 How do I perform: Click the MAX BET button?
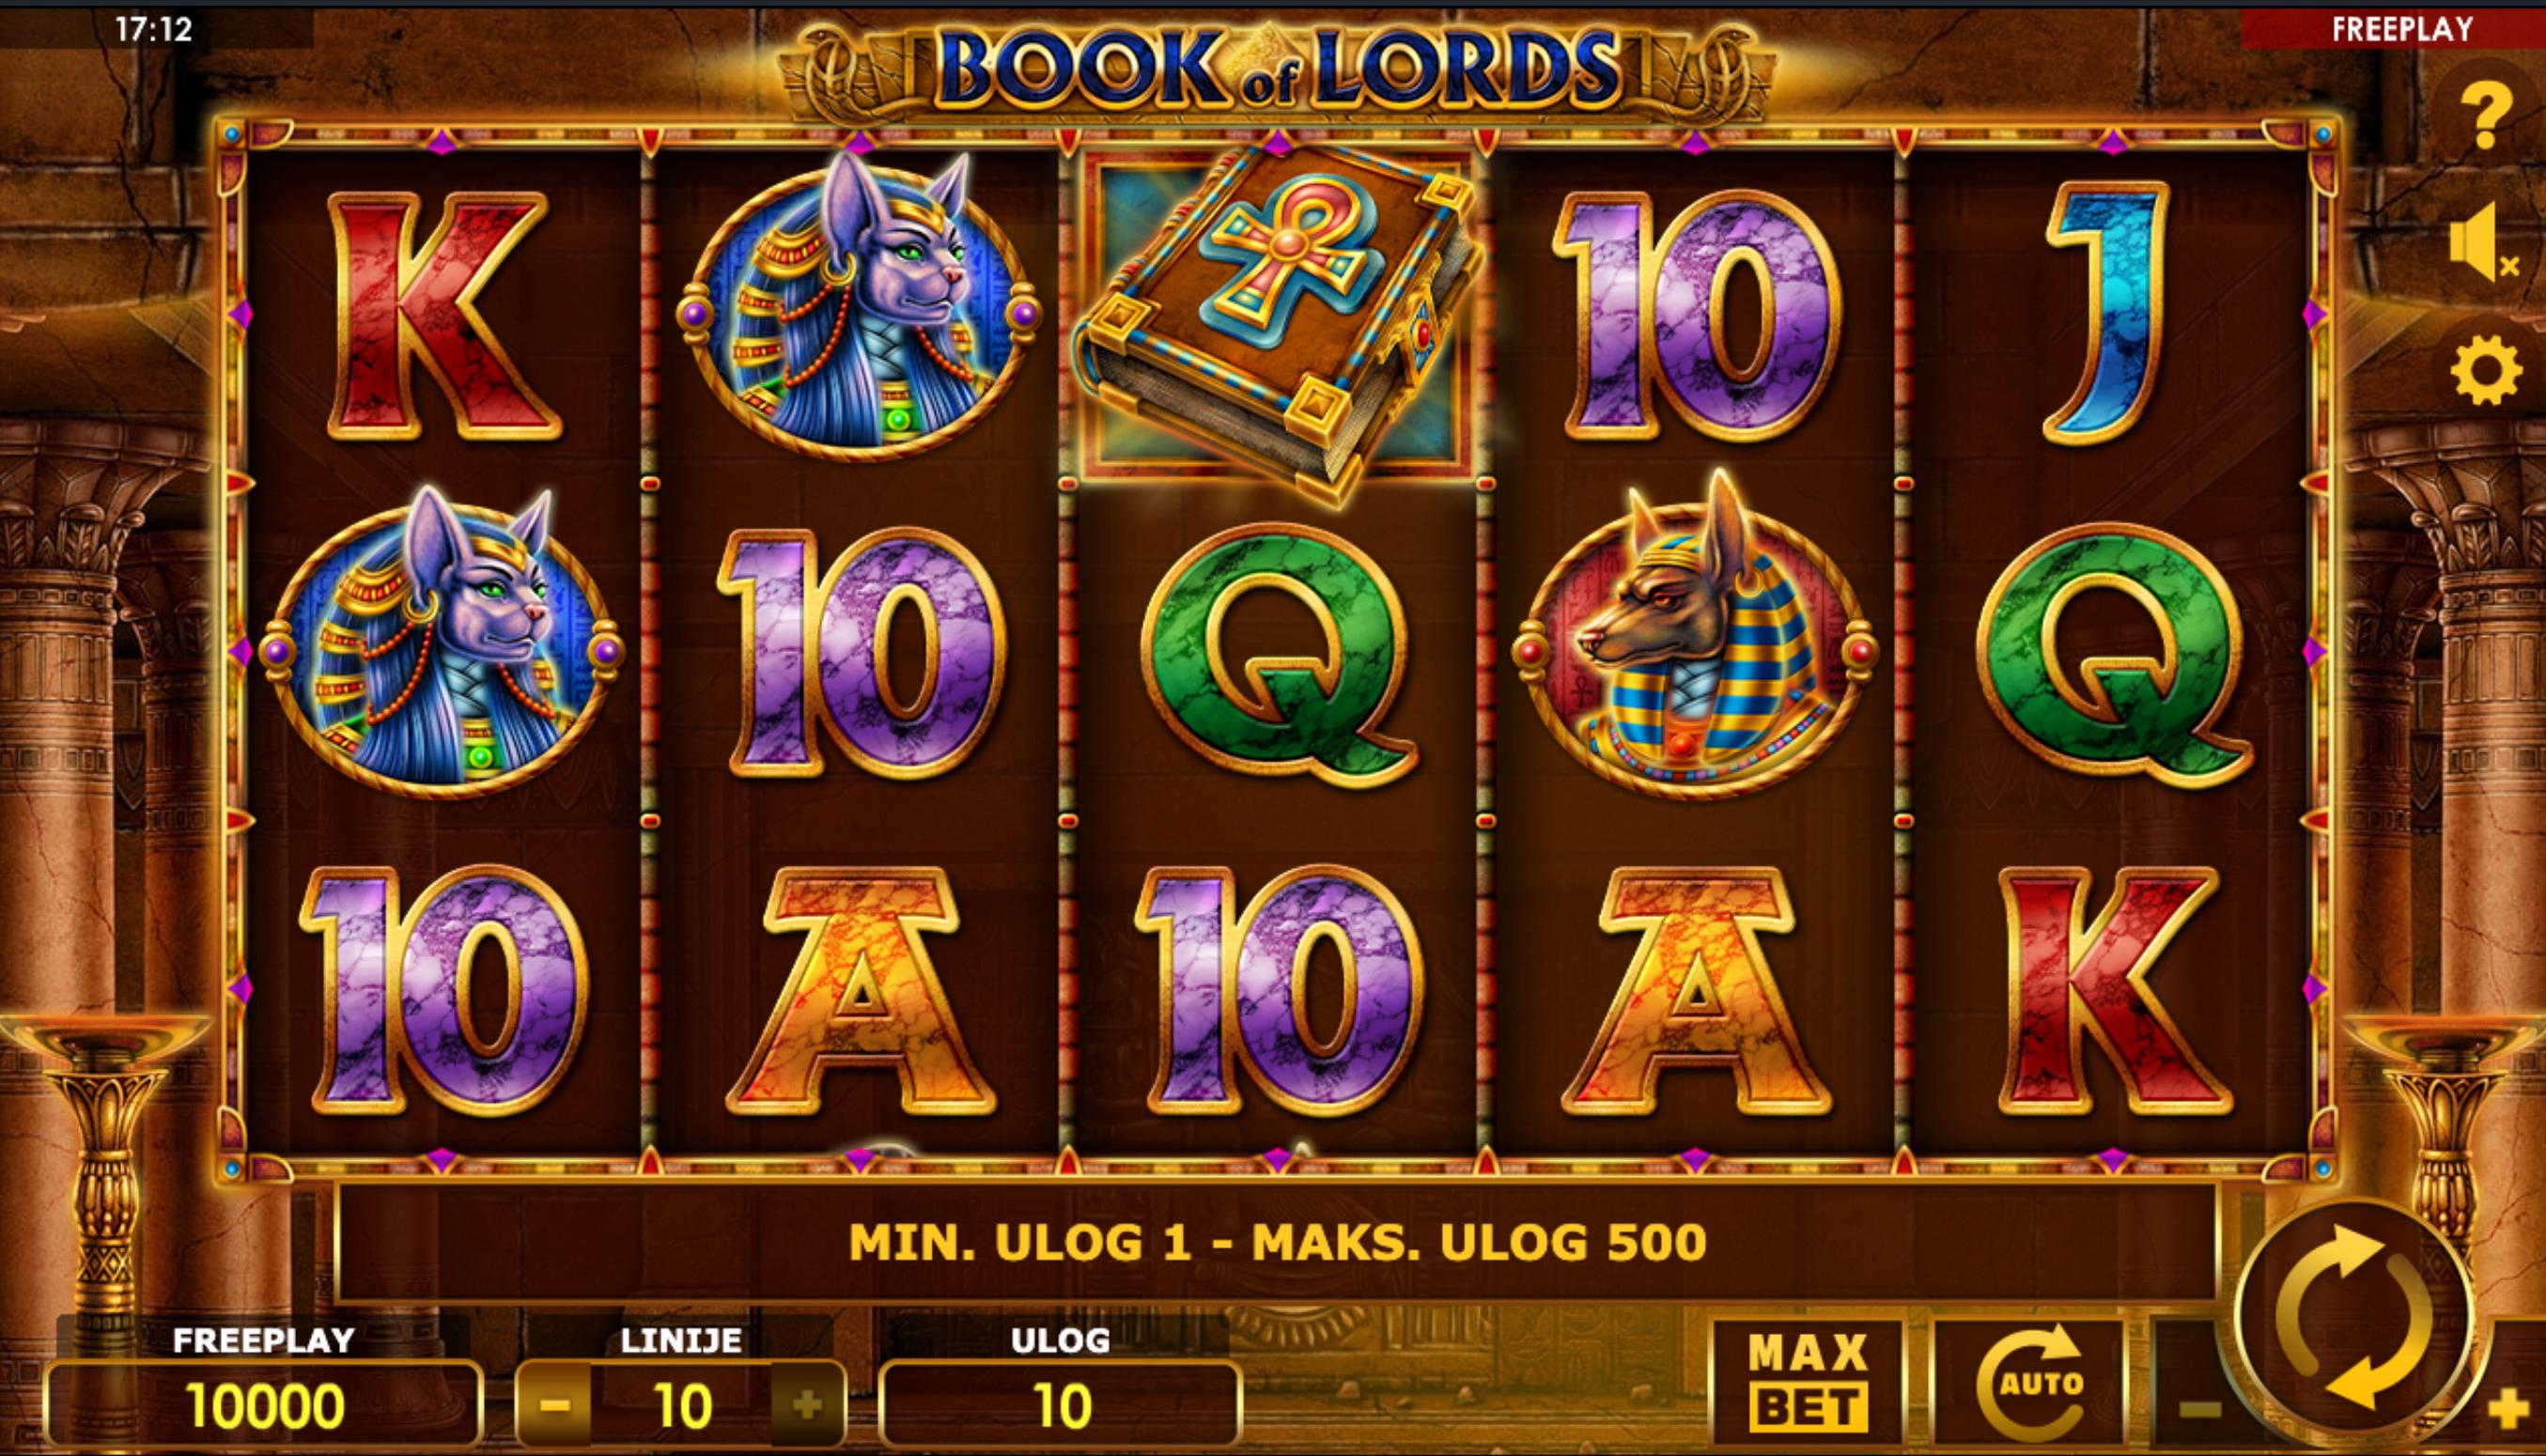(1808, 1383)
